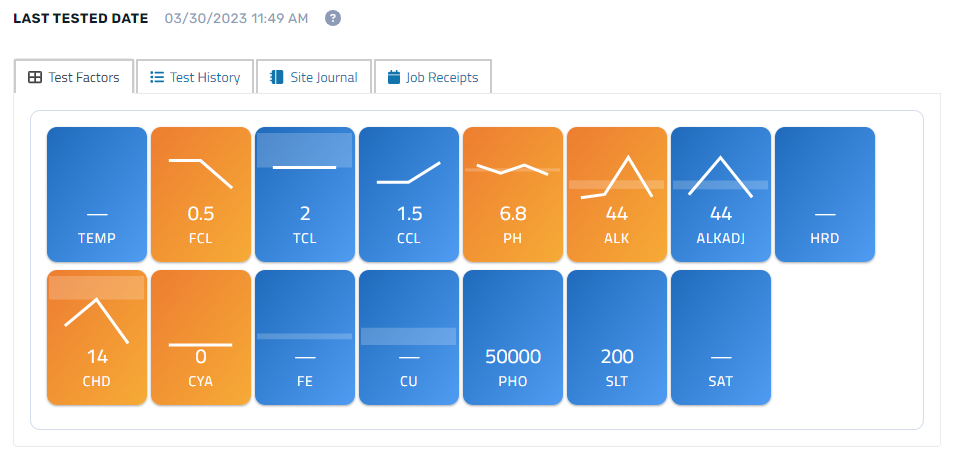Viewport: 957px width, 461px height.
Task: Open the TEMP test factor tile
Action: (x=97, y=195)
